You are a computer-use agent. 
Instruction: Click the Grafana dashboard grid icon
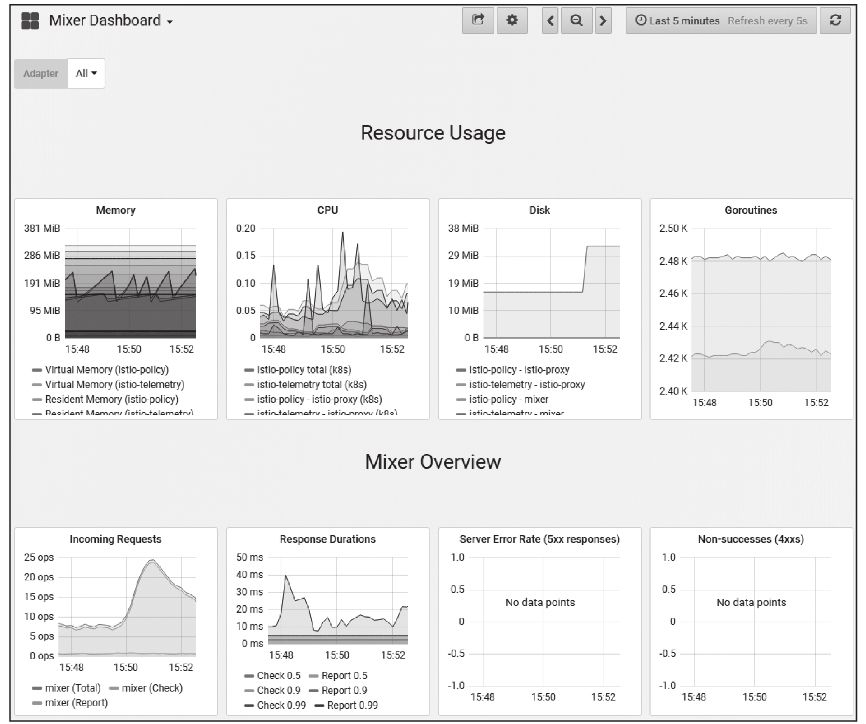point(30,21)
